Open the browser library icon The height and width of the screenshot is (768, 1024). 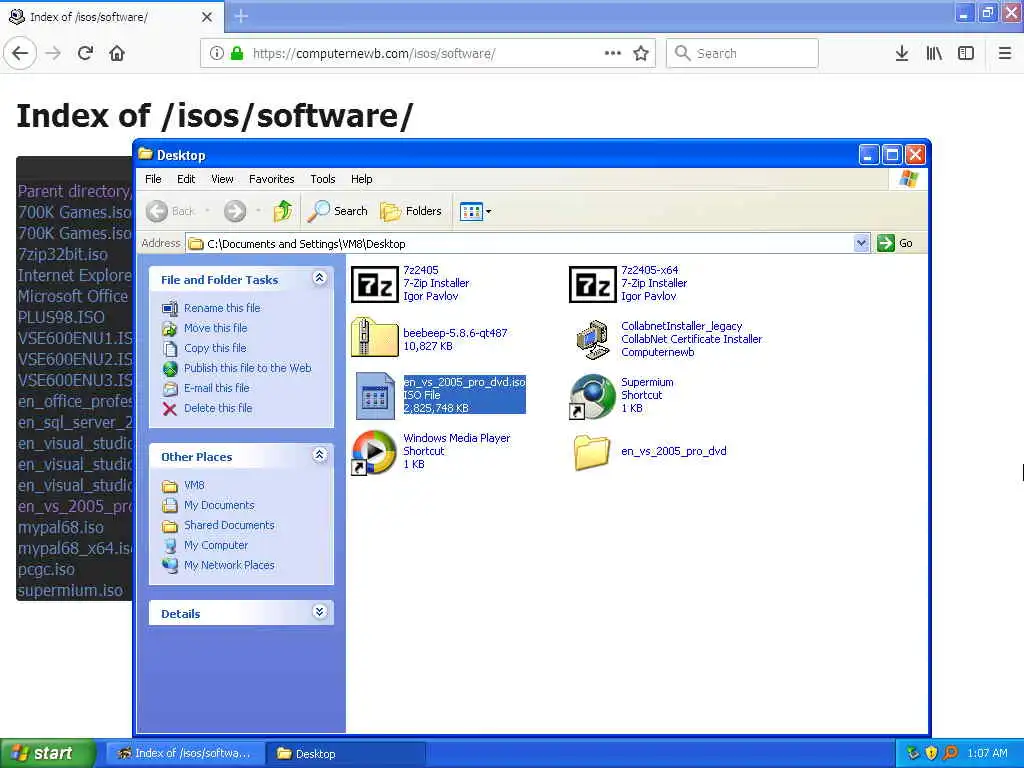pos(934,53)
